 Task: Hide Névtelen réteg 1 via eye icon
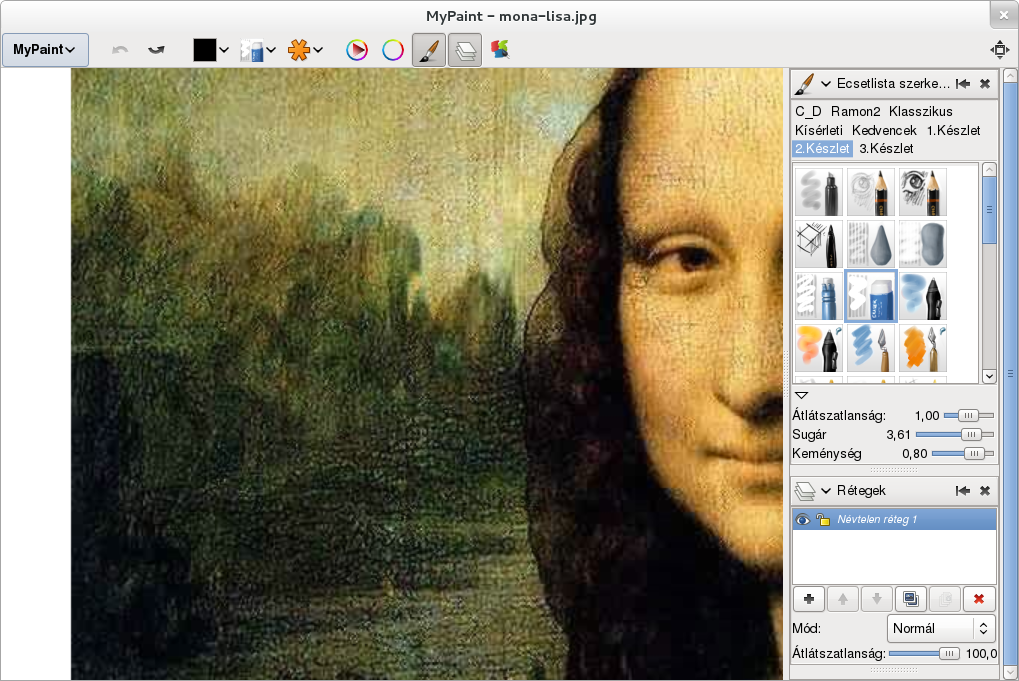pos(803,519)
